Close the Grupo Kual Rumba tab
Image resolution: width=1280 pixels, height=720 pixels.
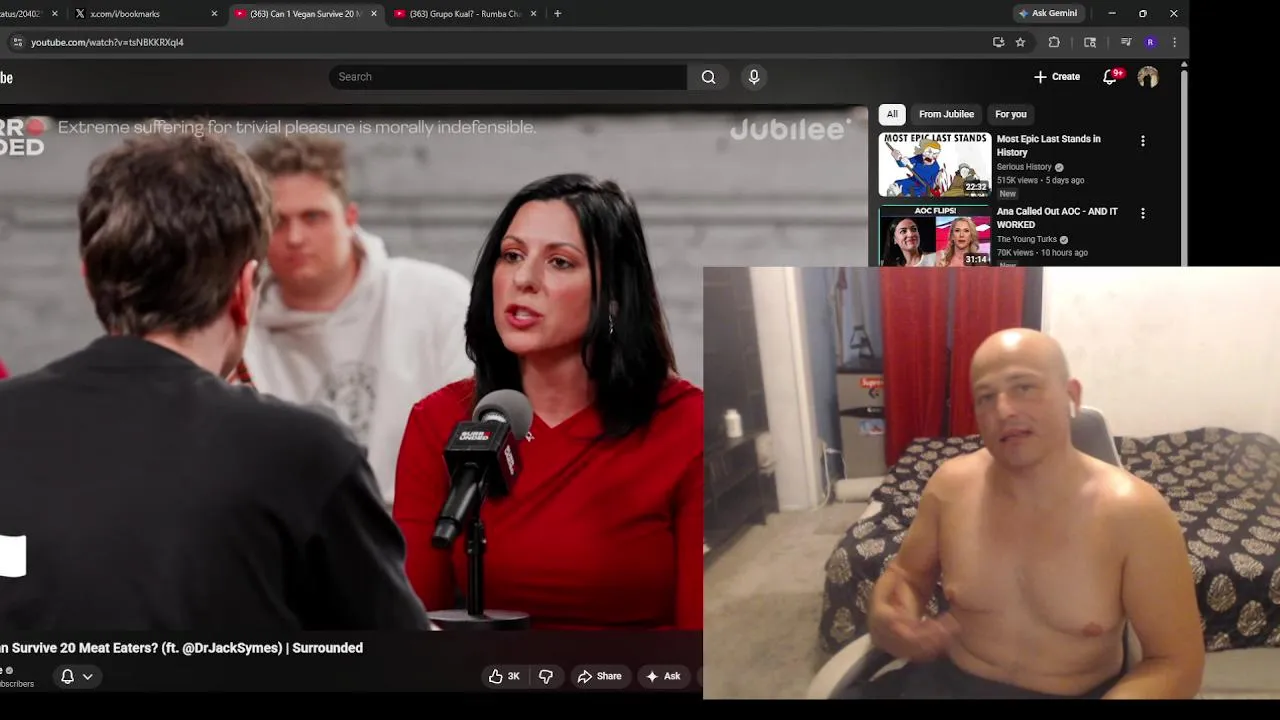(x=533, y=14)
